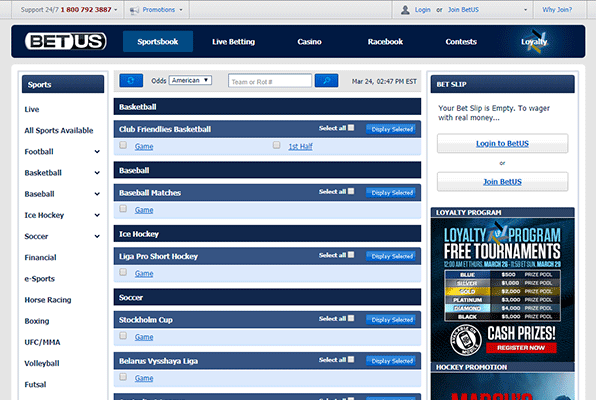
Task: Click Display Selected for Stockholm Cup
Action: click(392, 320)
